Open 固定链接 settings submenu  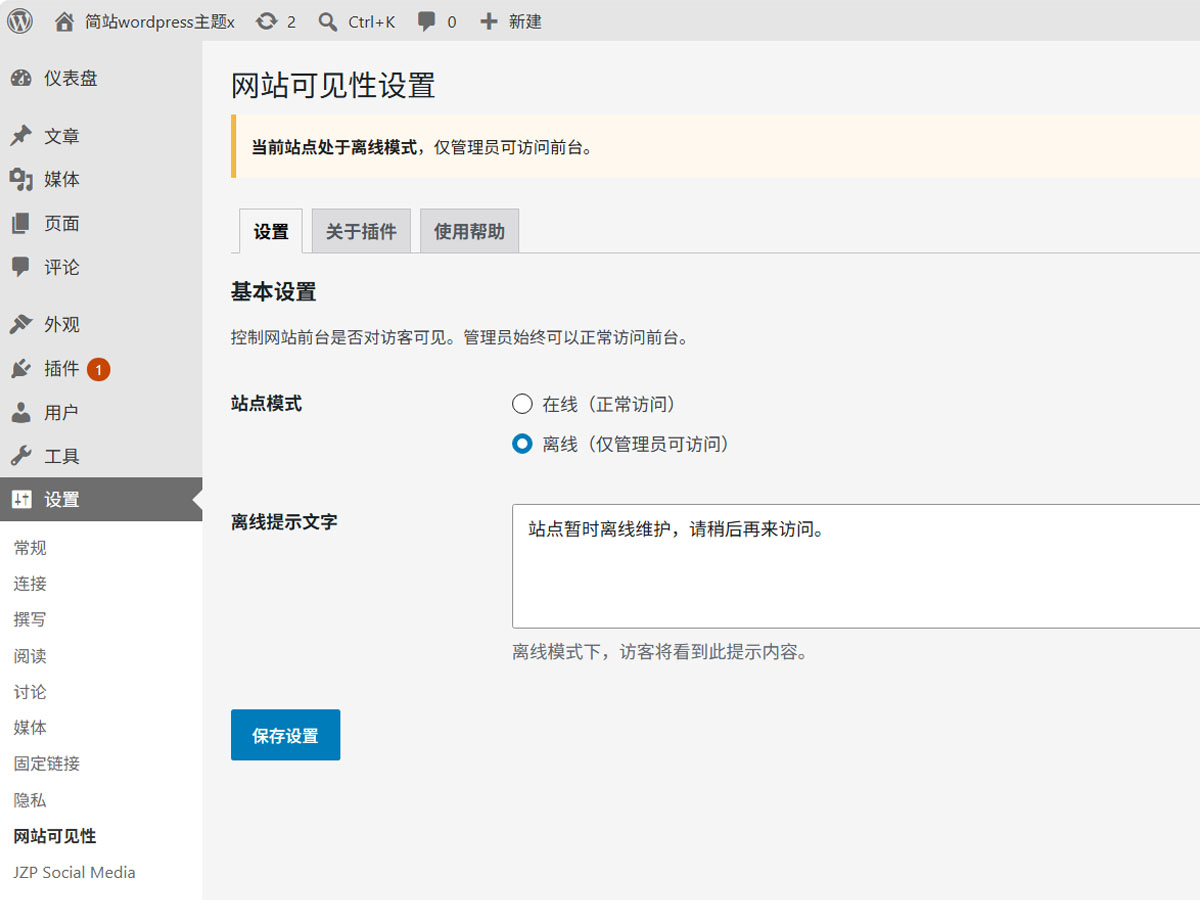click(x=47, y=764)
